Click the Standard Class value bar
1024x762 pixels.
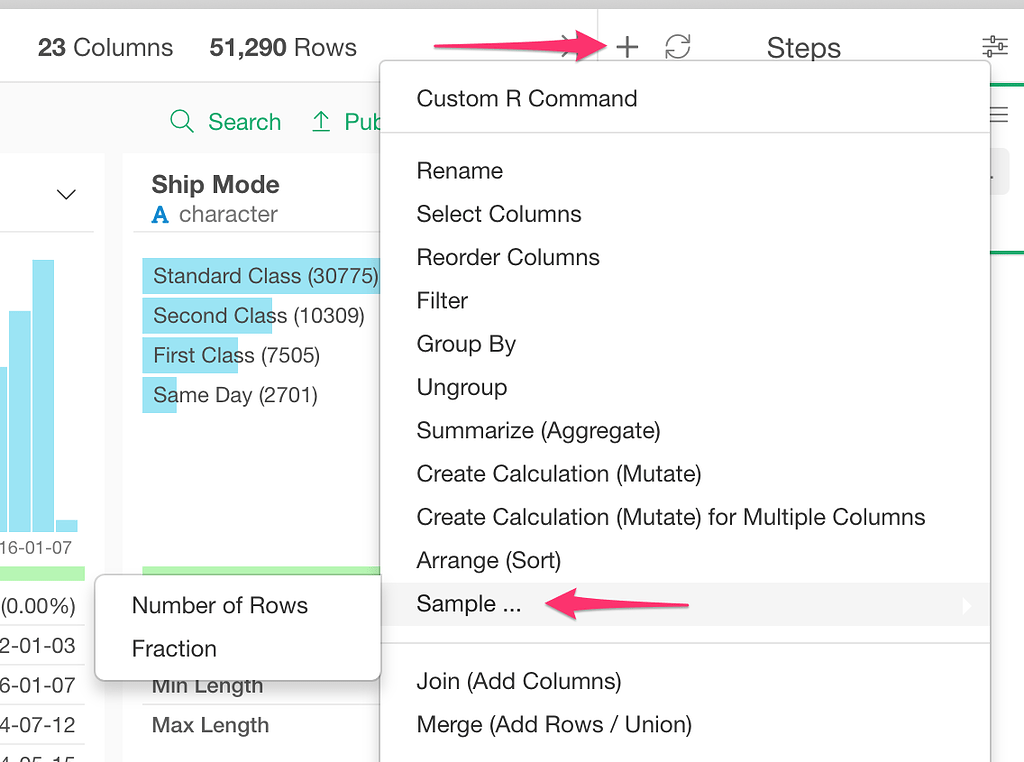click(x=262, y=276)
